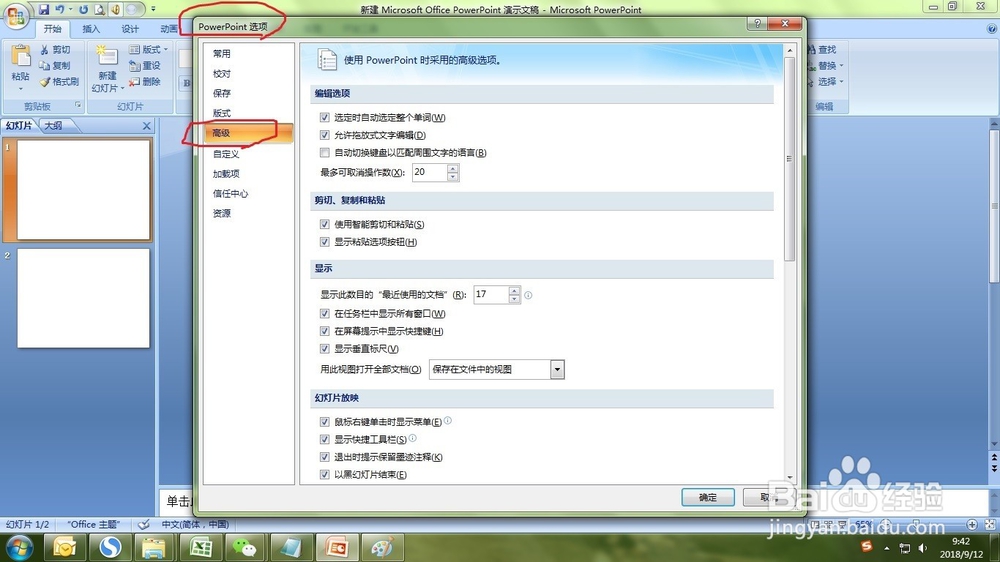
Task: Open Windows Explorer folder on taskbar
Action: coord(154,547)
